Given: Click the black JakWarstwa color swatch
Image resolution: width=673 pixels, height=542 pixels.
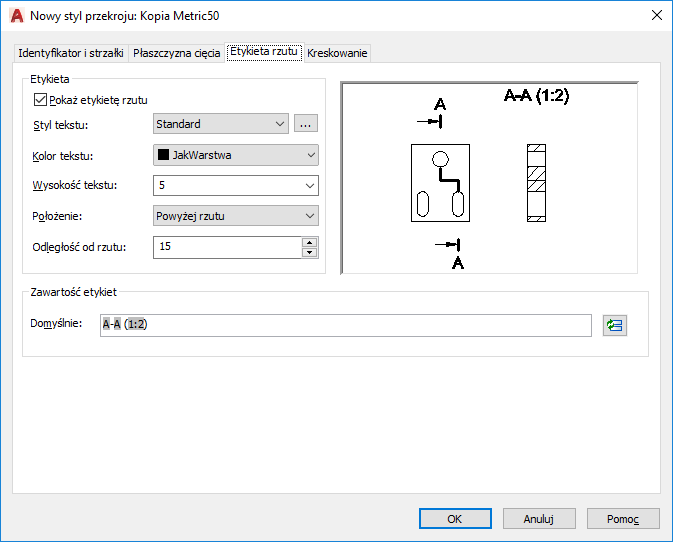Looking at the screenshot, I should pos(163,155).
